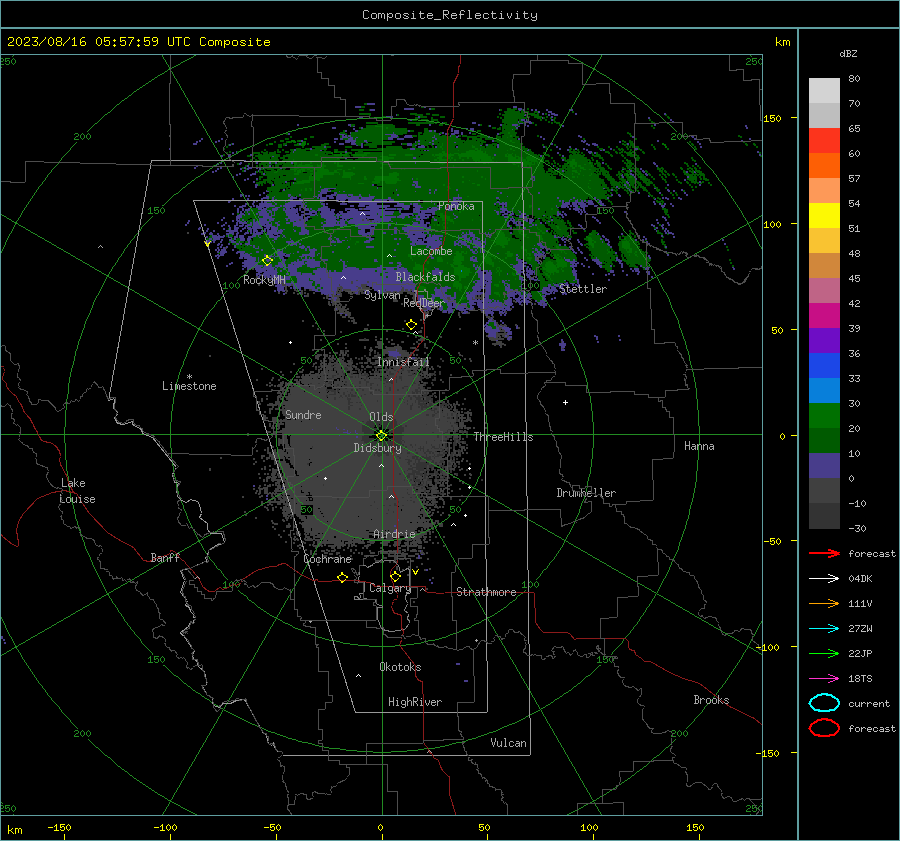Click the RockyMH label

click(264, 280)
